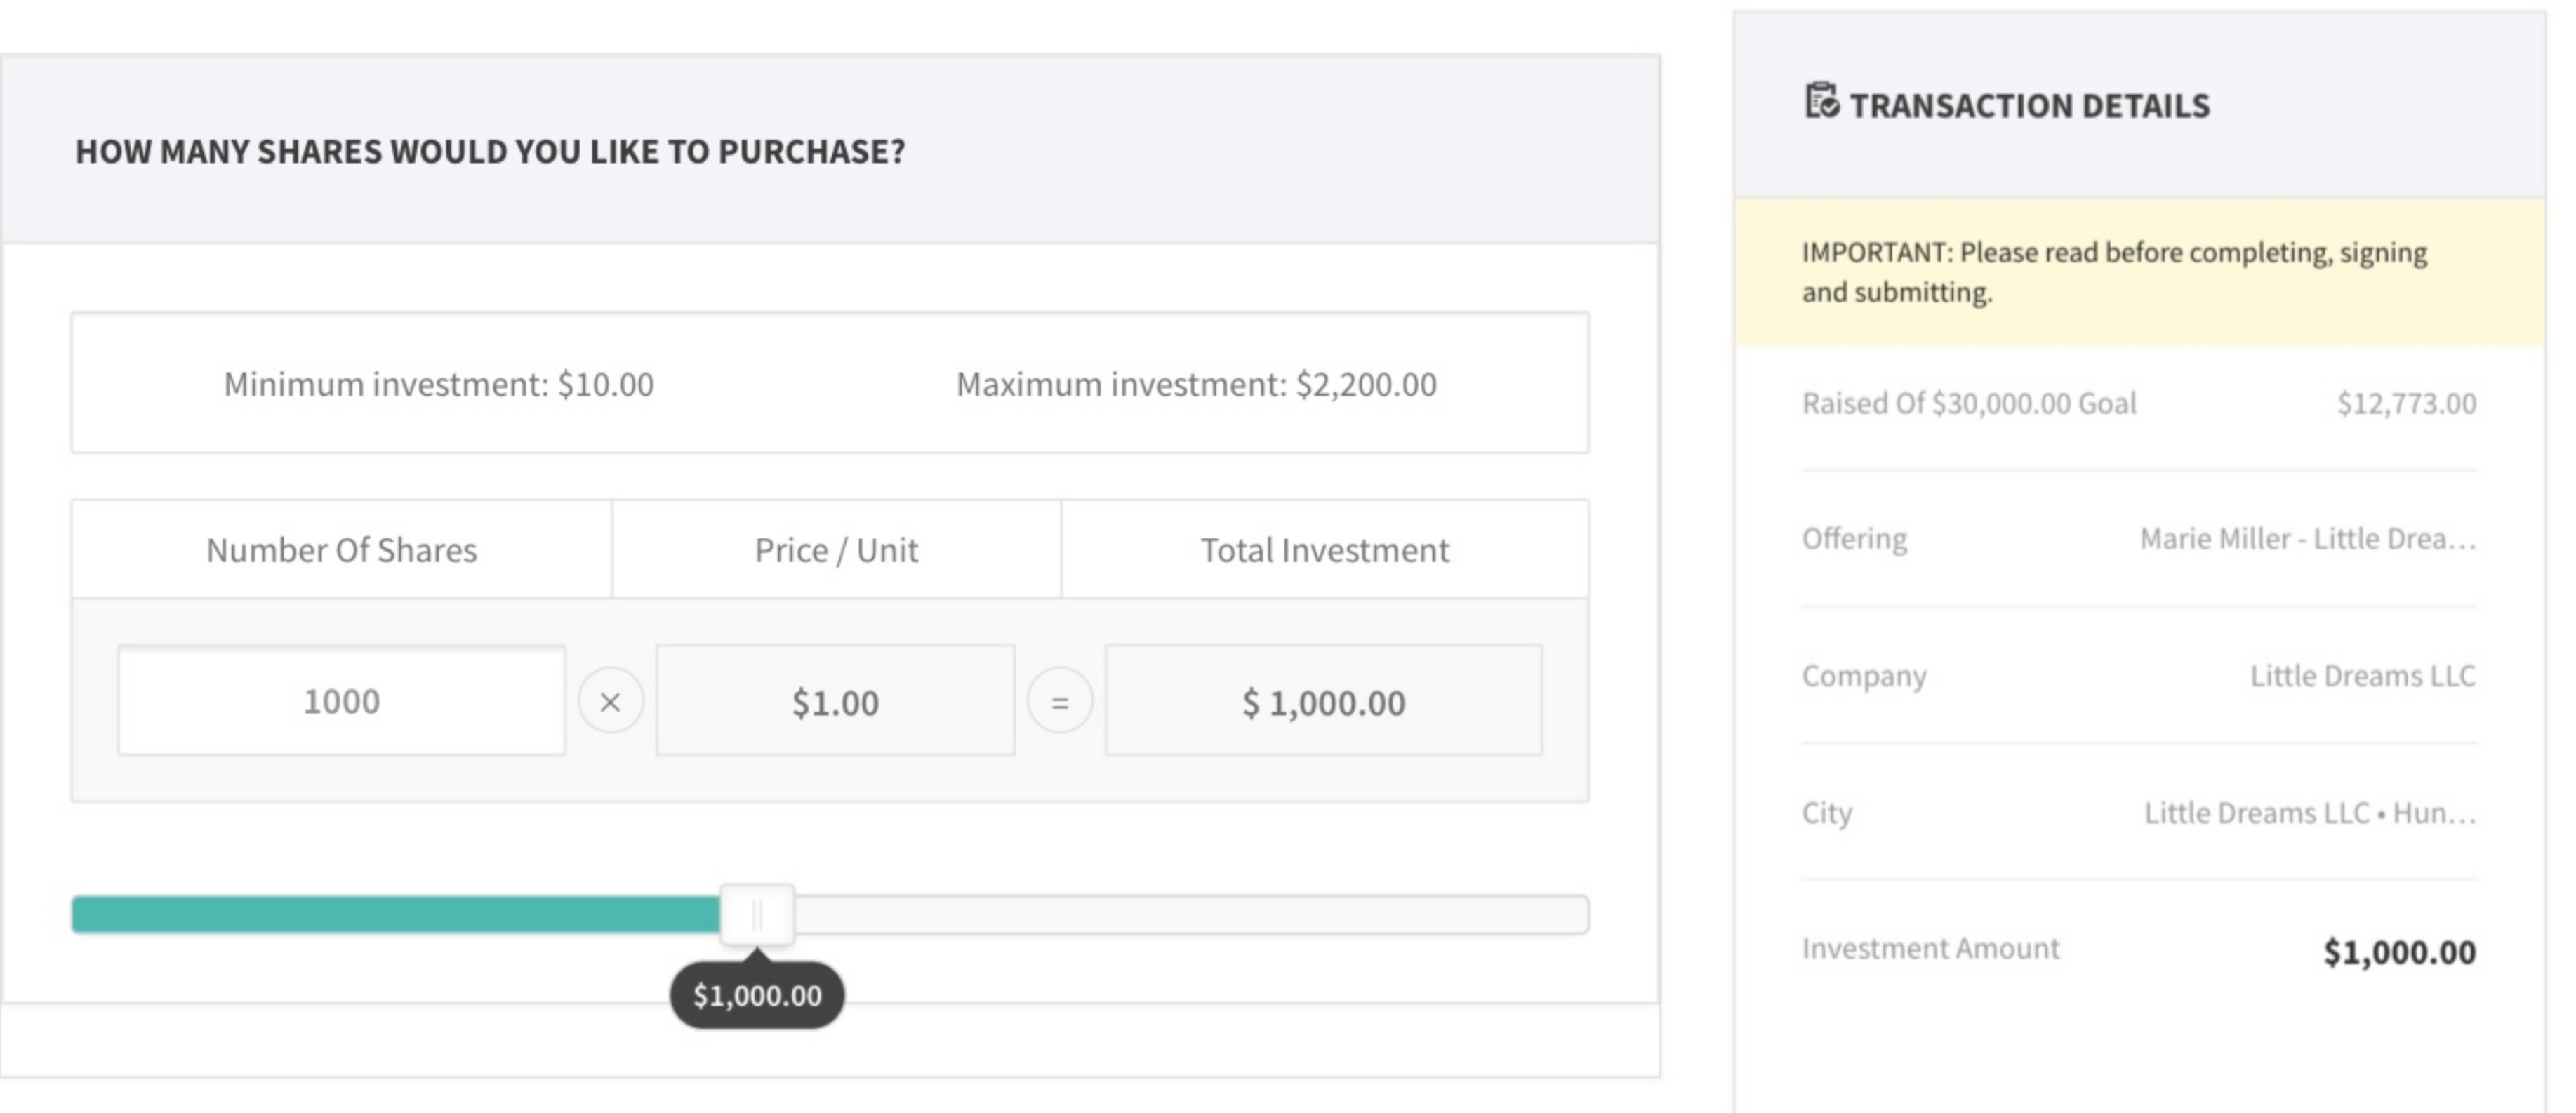The width and height of the screenshot is (2576, 1113).
Task: Click the $12,773.00 amount raised value
Action: coord(2406,403)
